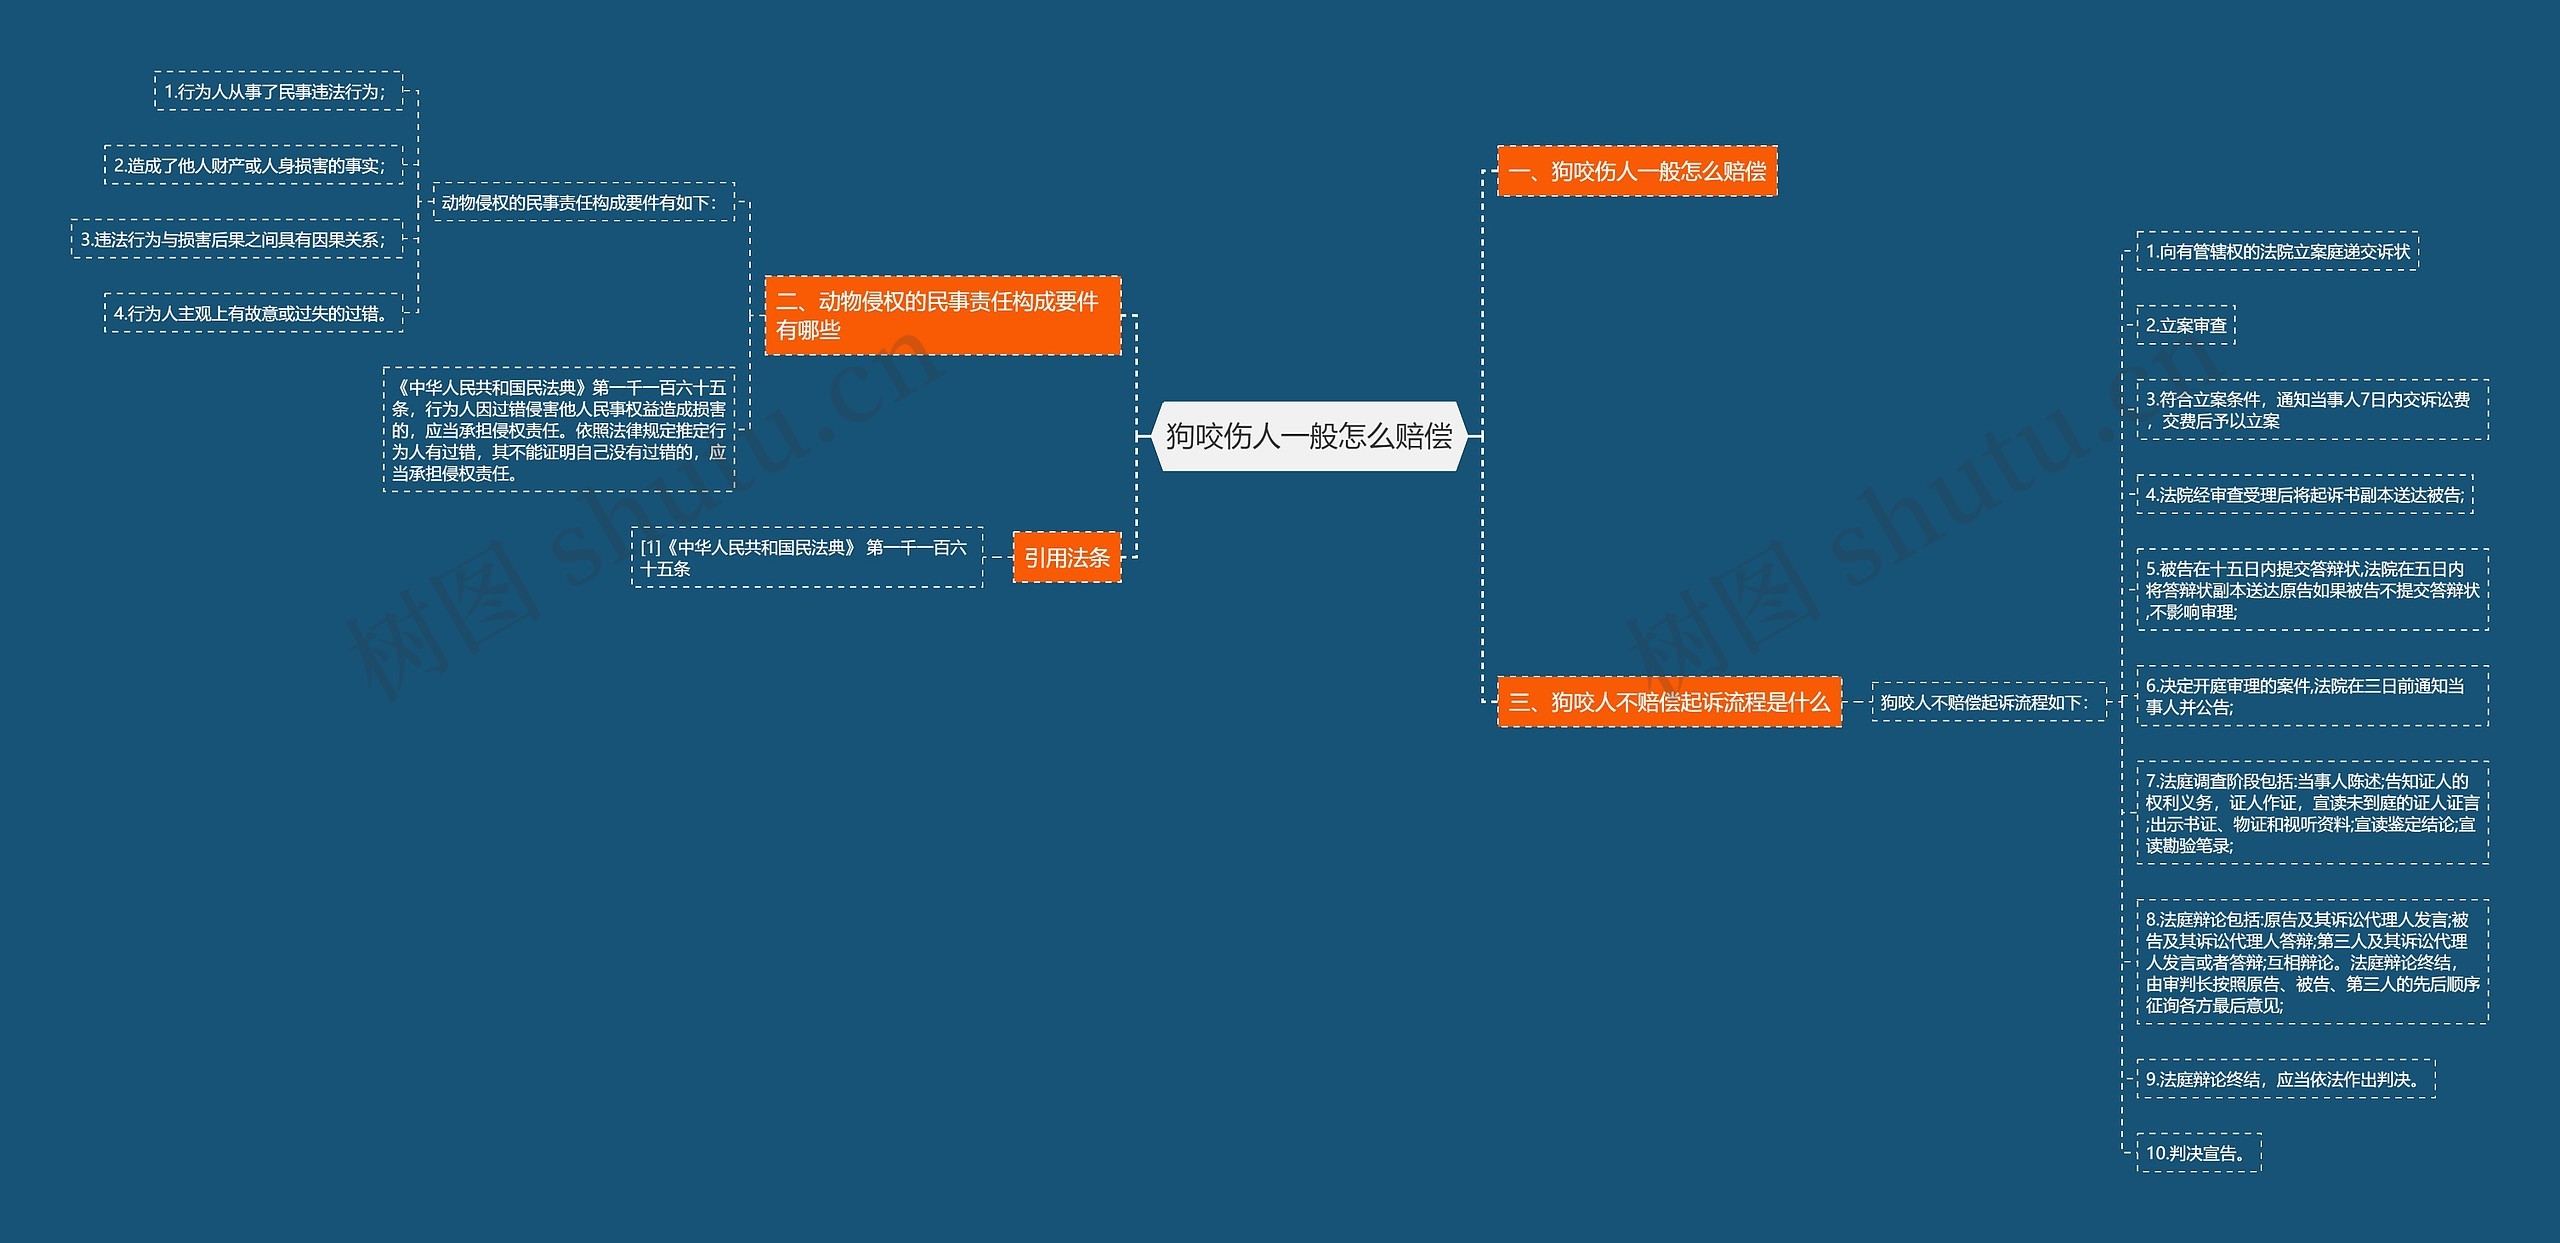This screenshot has width=2560, height=1243.
Task: Select the orange 引用法条 node
Action: coord(1066,558)
